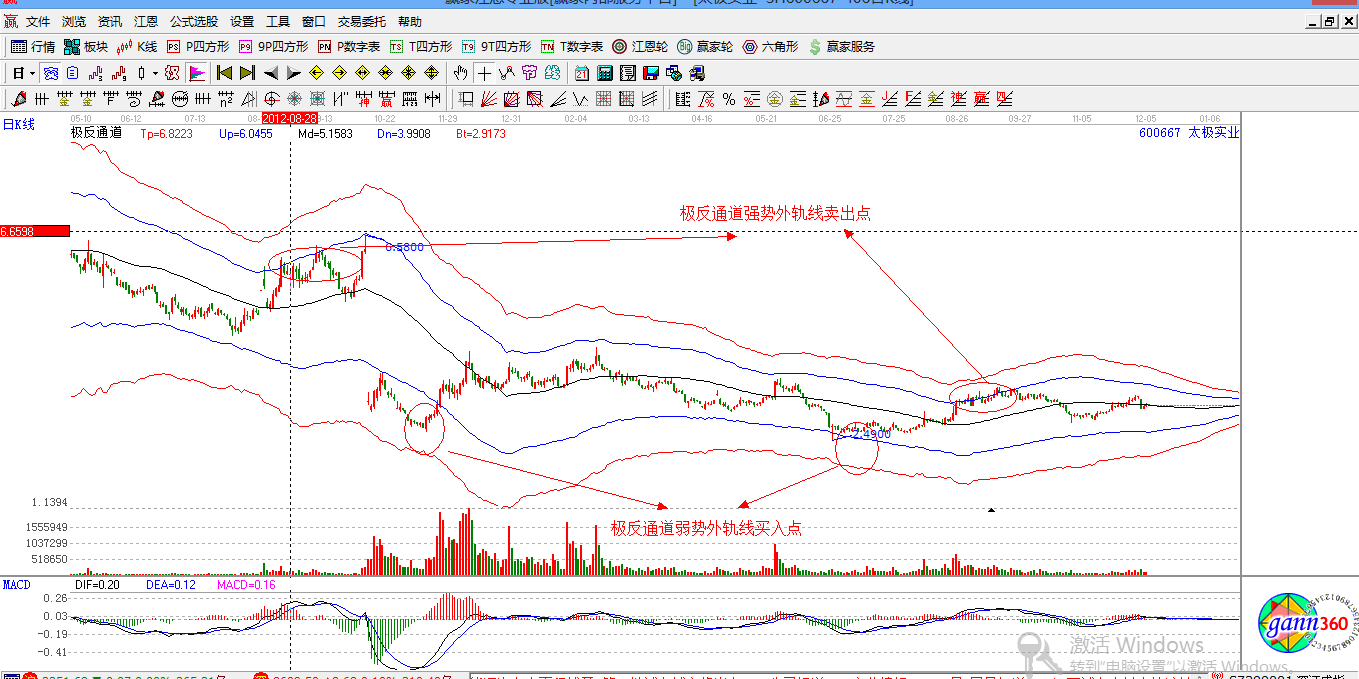
Task: Open the 设置 menu
Action: pyautogui.click(x=242, y=21)
